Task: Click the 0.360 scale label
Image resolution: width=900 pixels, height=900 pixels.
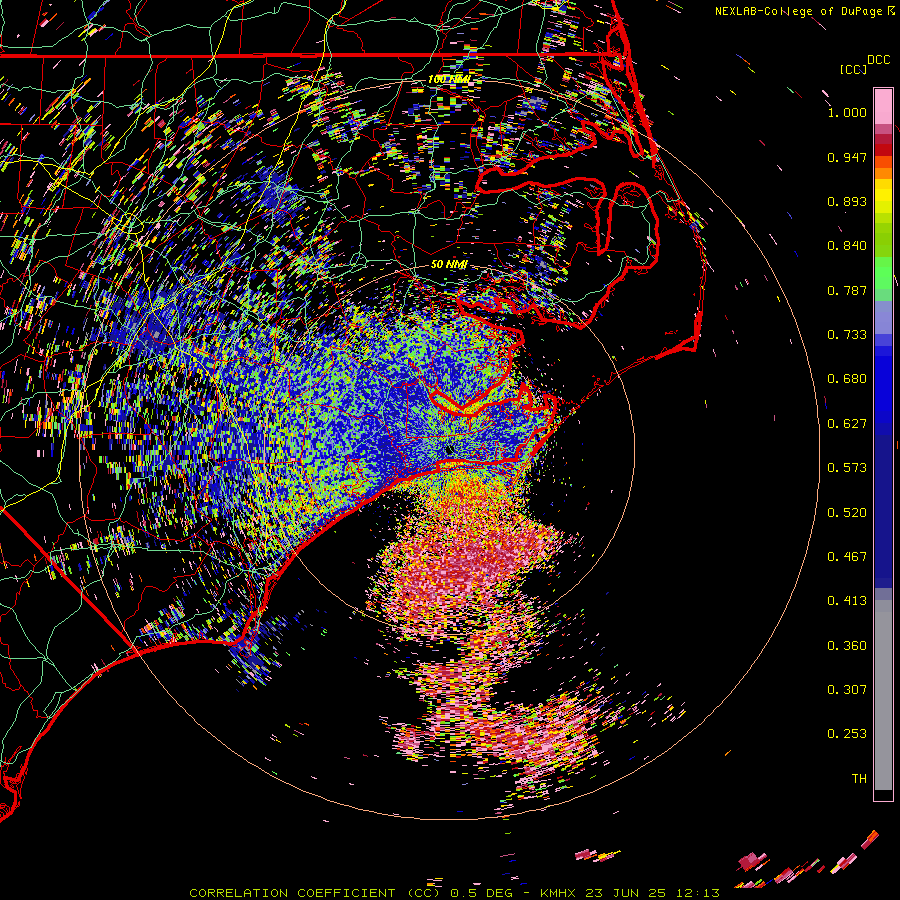Action: (847, 646)
